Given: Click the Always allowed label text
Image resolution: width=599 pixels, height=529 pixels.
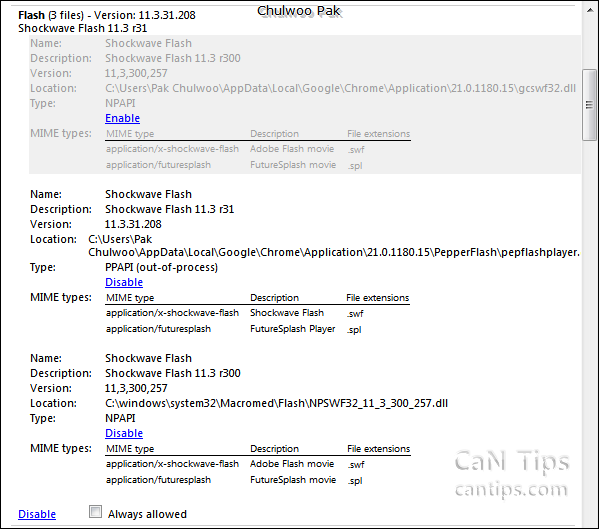Looking at the screenshot, I should pyautogui.click(x=147, y=514).
